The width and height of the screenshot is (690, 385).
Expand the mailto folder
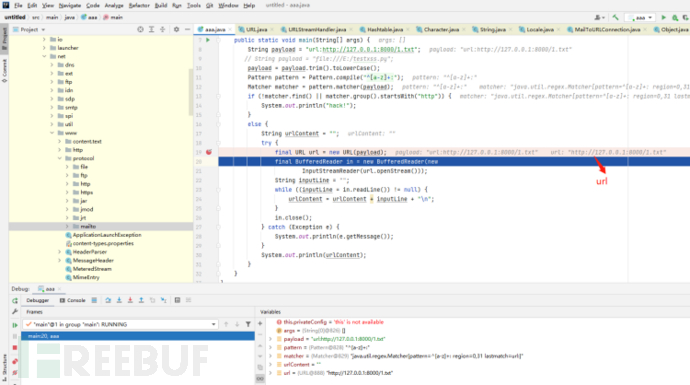point(67,226)
